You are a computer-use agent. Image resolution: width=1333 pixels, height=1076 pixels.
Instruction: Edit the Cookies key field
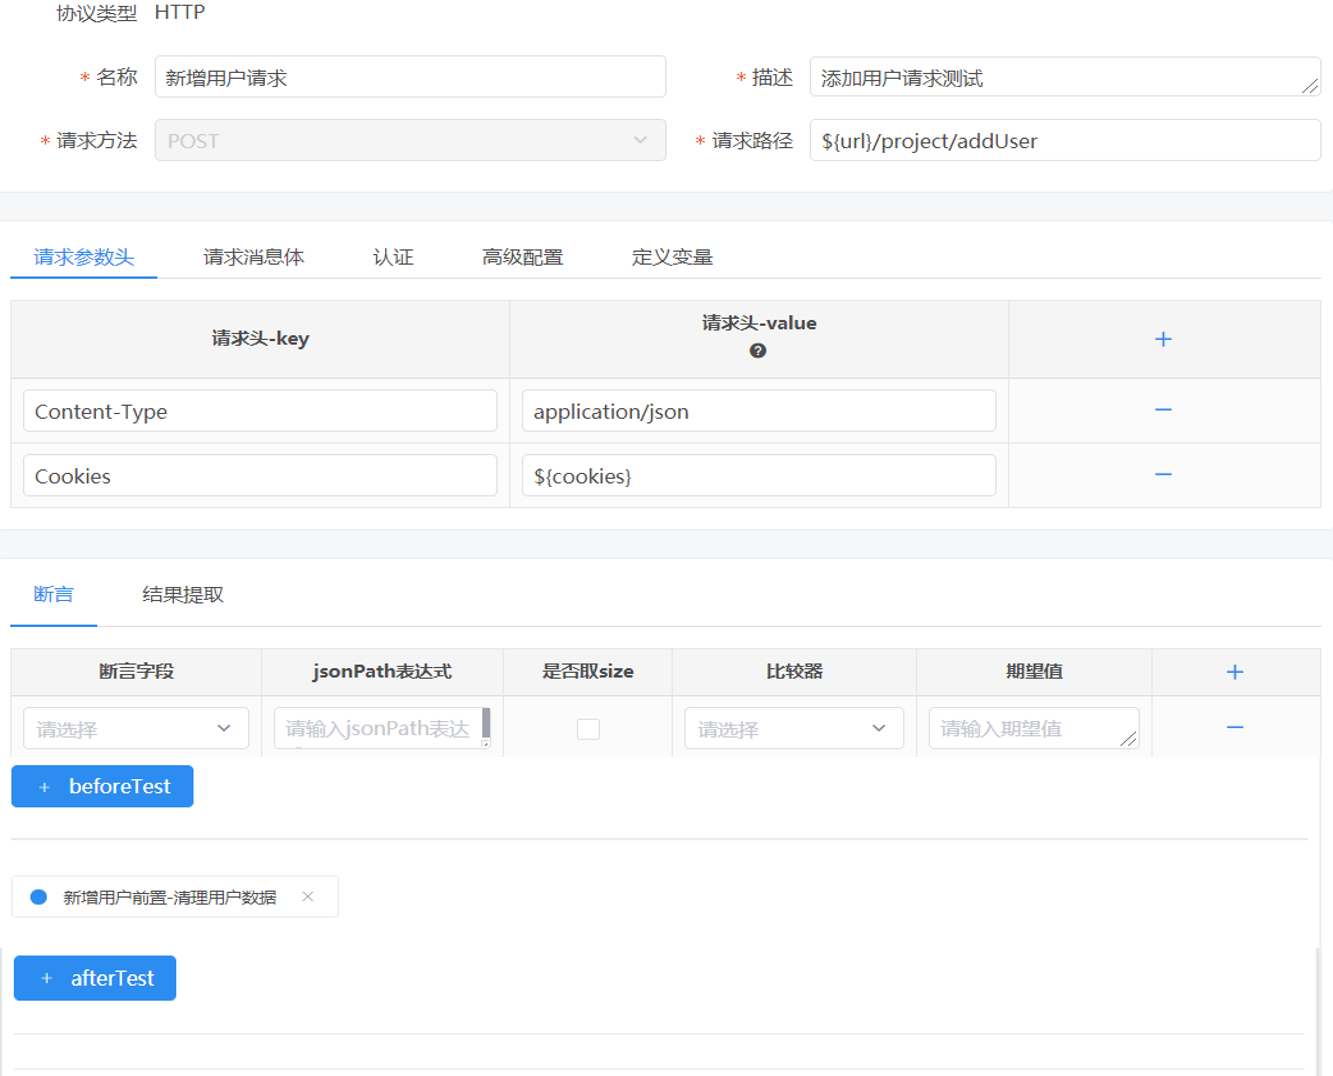click(260, 475)
